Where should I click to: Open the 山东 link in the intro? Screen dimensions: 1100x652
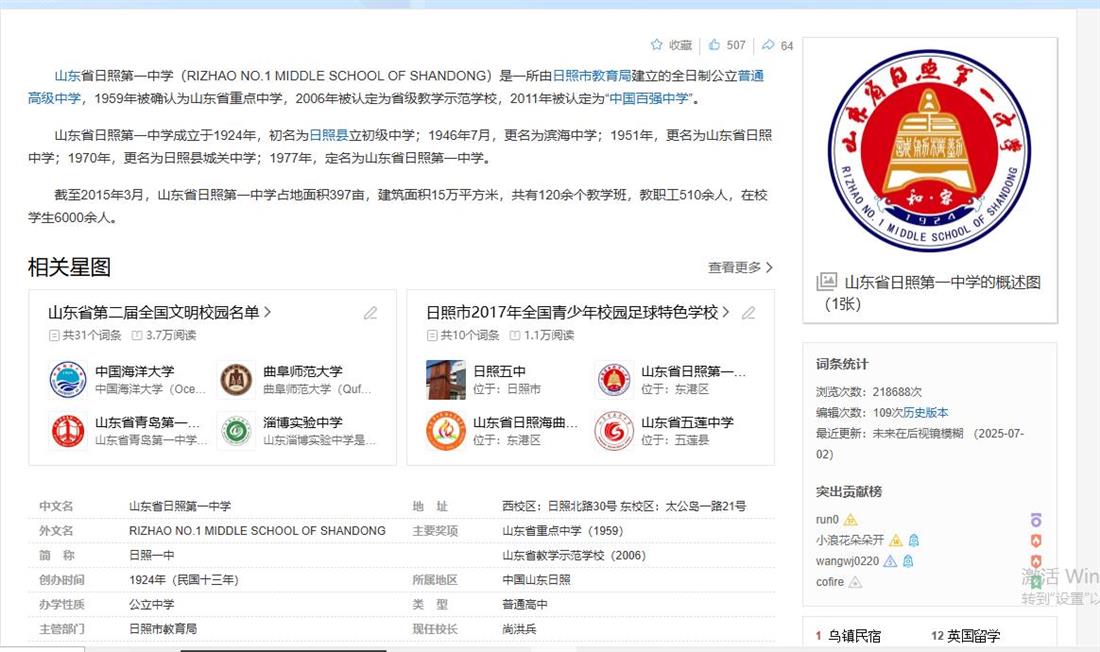coord(67,76)
